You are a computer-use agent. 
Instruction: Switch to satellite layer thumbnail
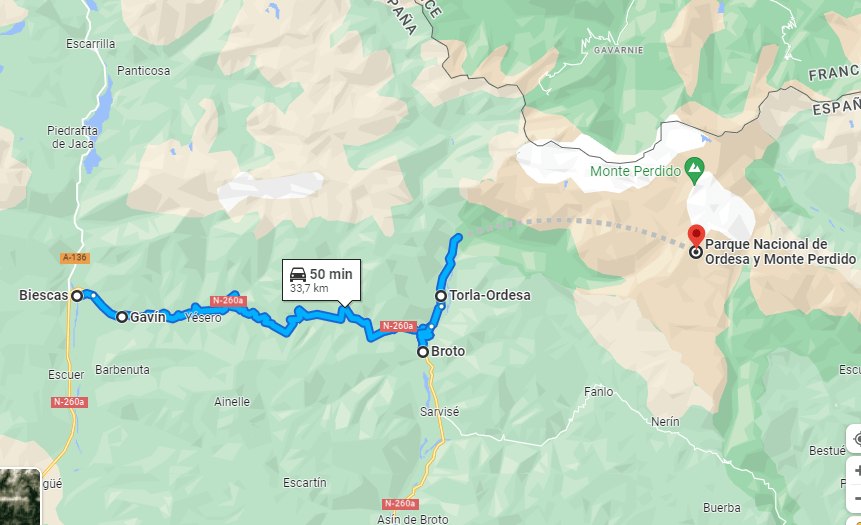20,496
